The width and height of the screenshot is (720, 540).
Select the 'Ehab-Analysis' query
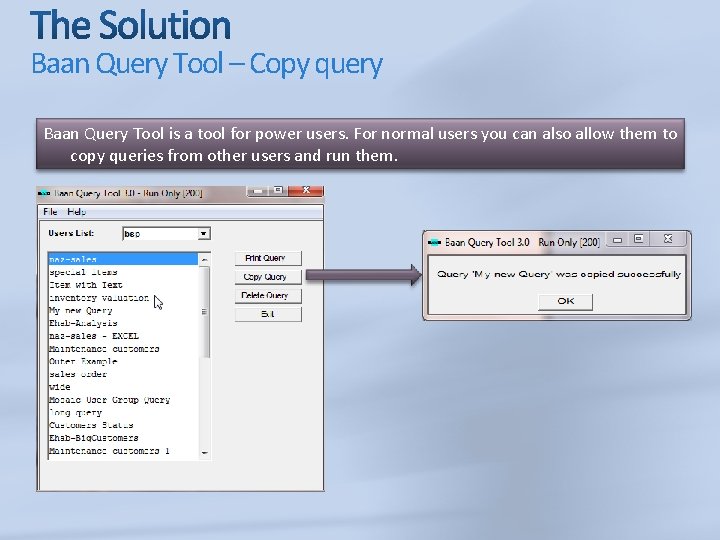(123, 323)
